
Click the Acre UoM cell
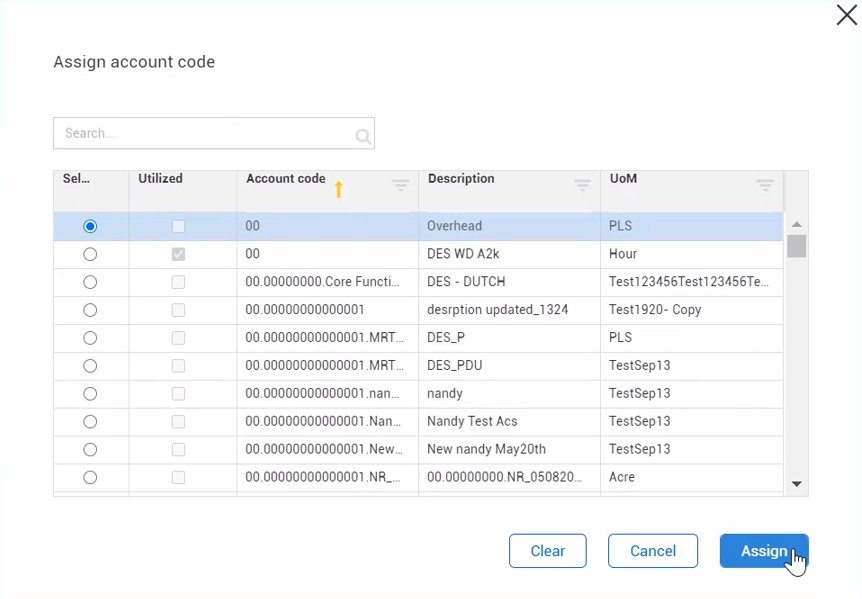click(692, 478)
